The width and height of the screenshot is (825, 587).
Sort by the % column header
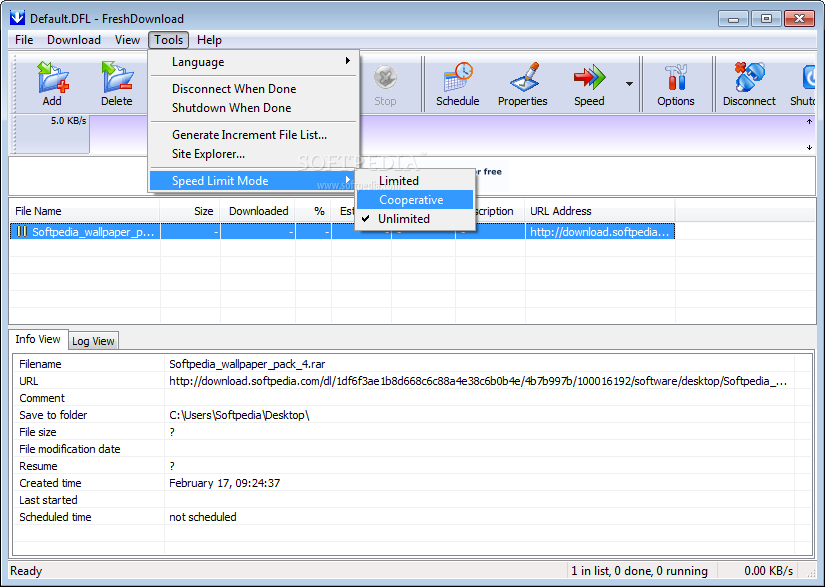coord(313,211)
